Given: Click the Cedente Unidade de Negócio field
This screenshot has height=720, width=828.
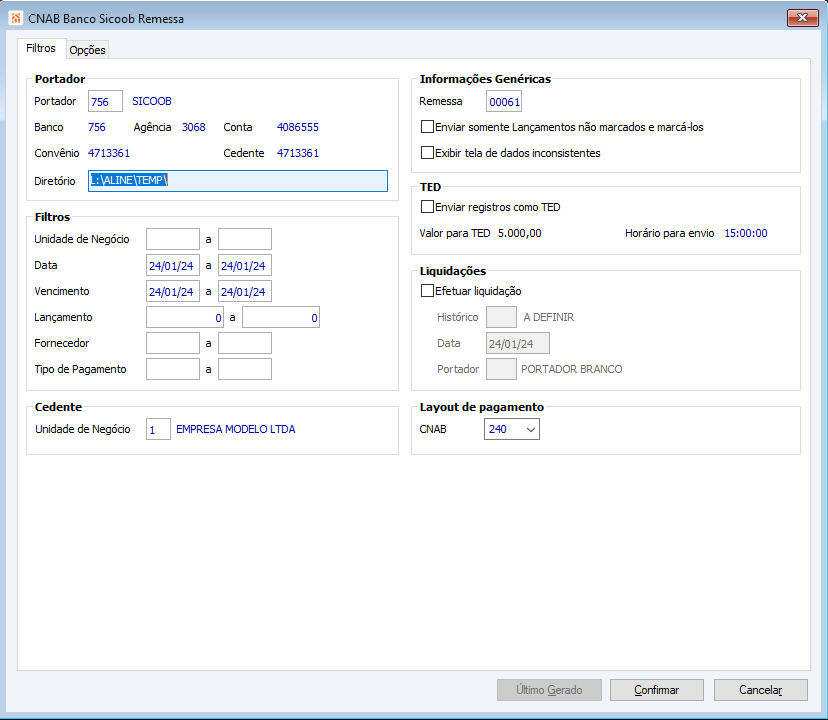Looking at the screenshot, I should (158, 429).
